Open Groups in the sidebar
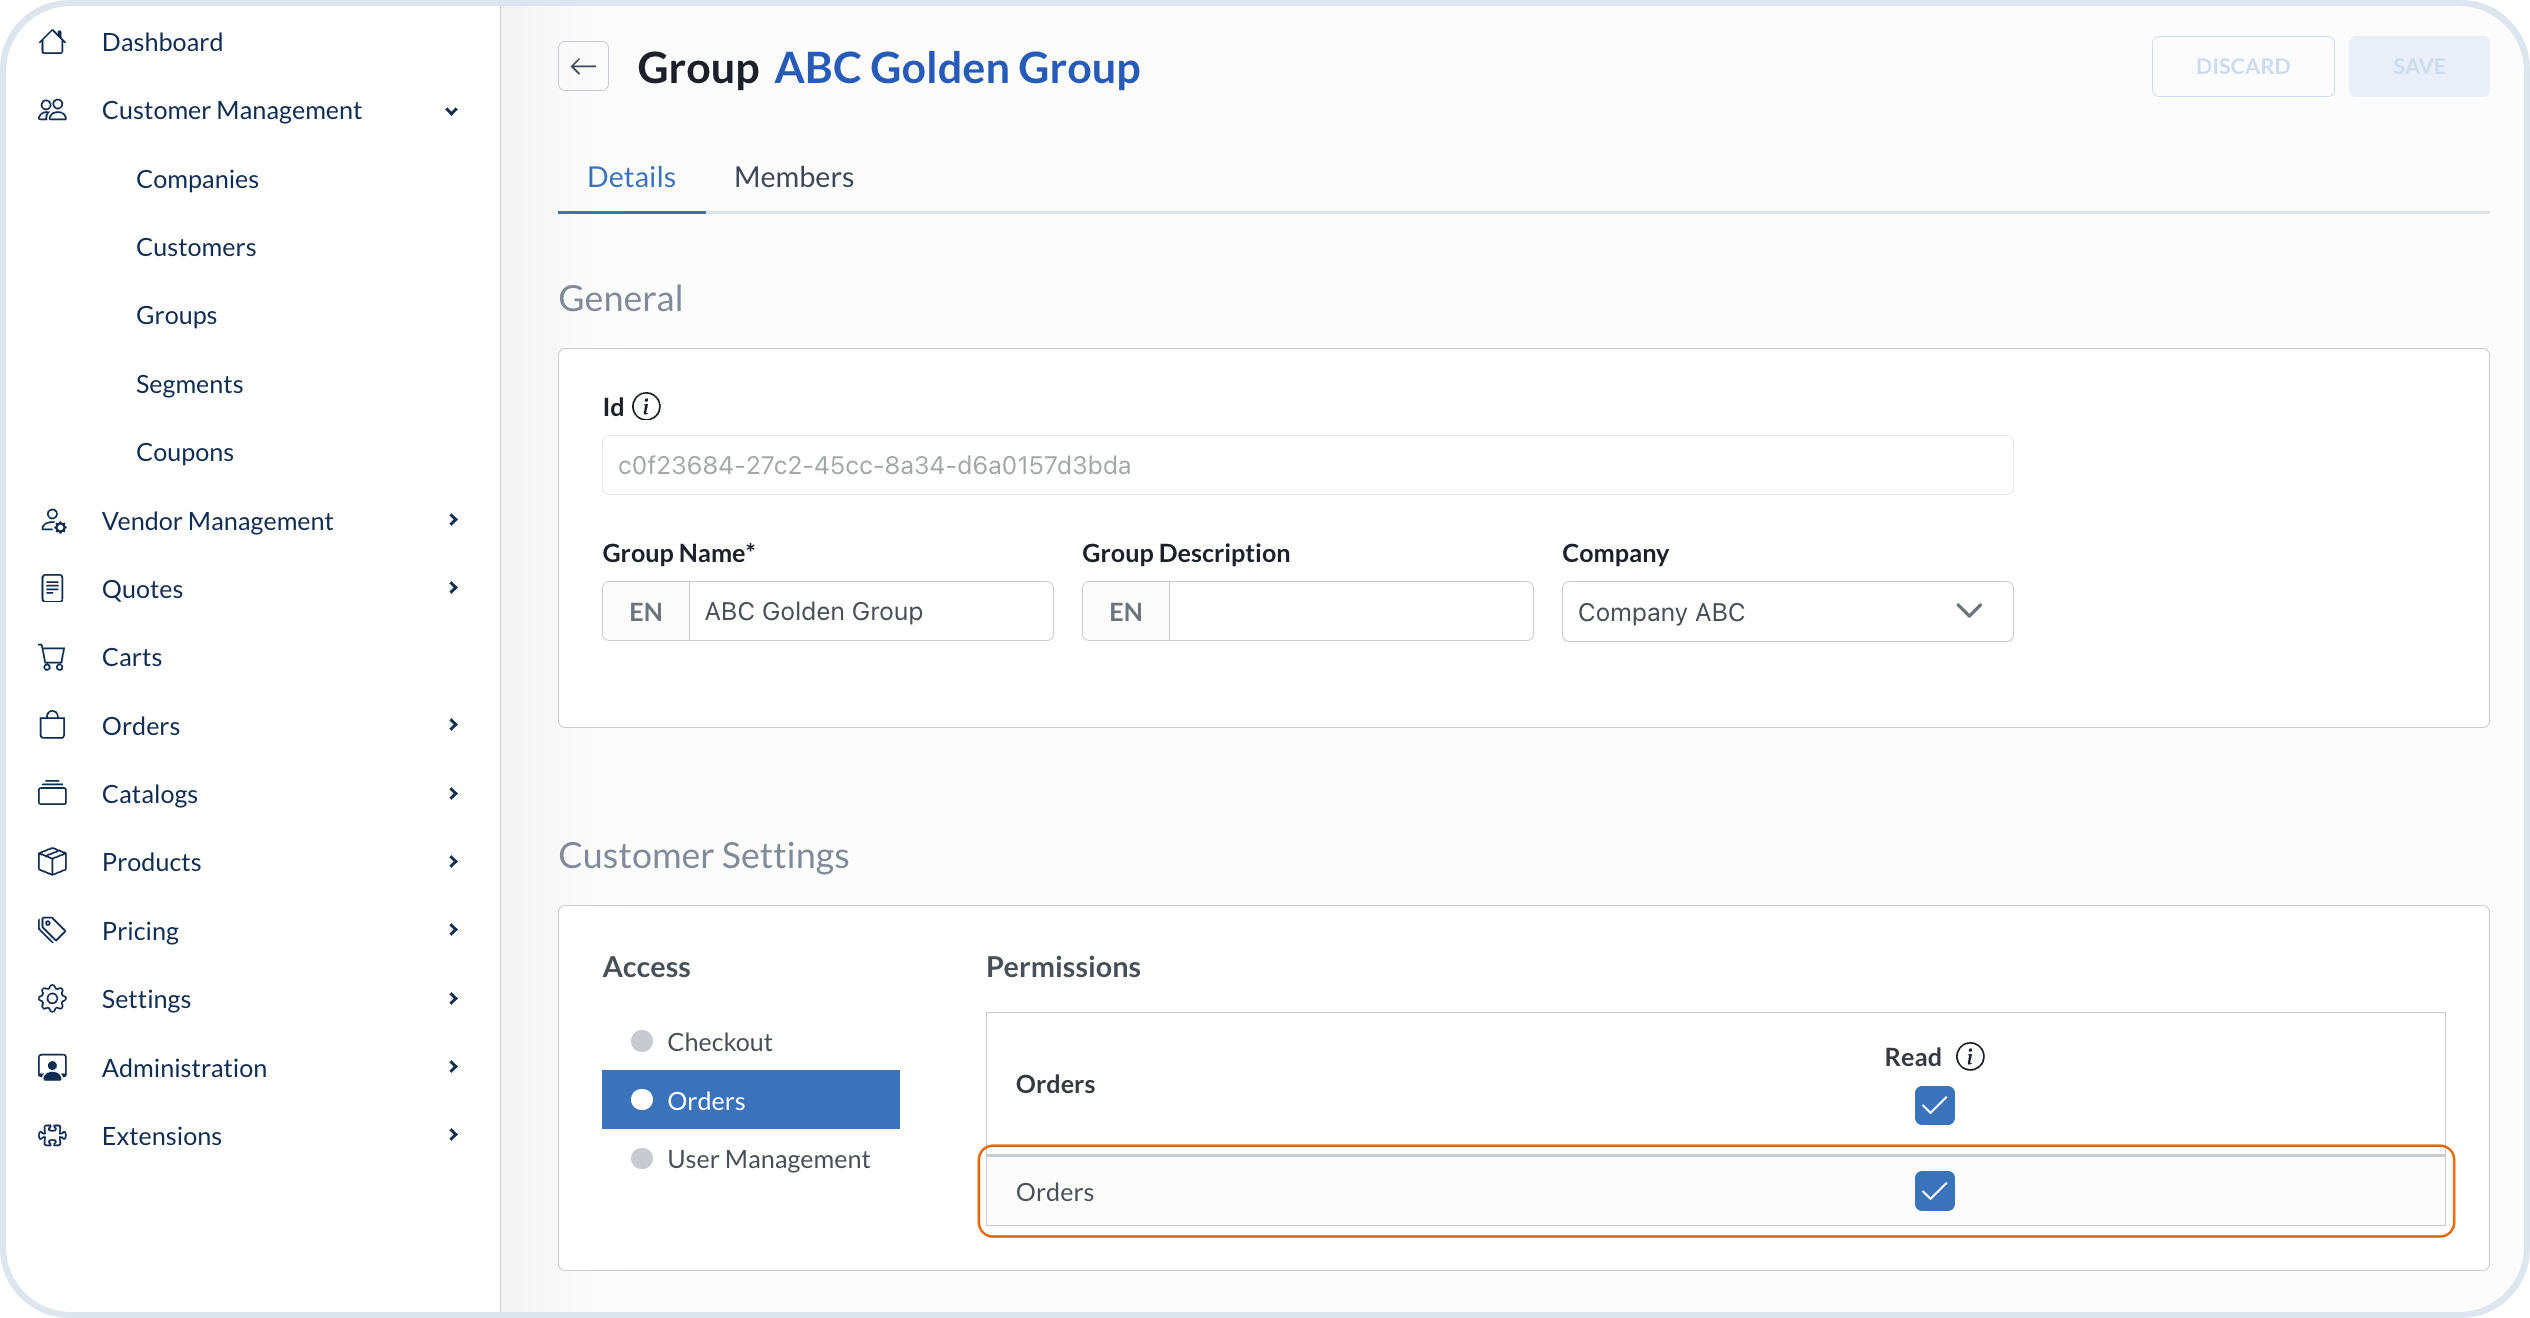The width and height of the screenshot is (2530, 1318). click(x=176, y=315)
